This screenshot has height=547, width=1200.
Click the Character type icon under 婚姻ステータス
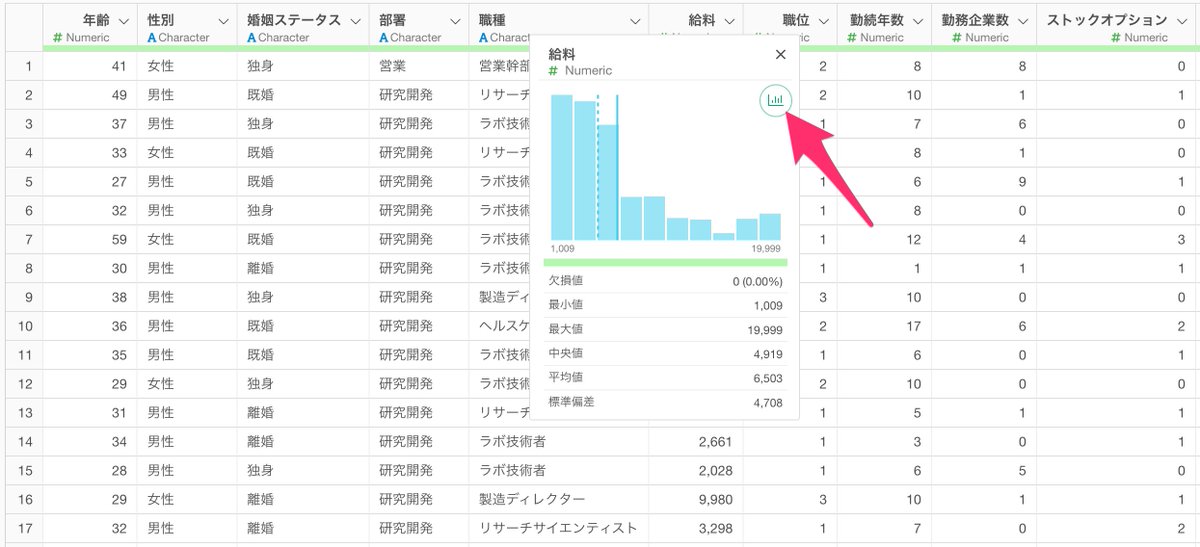[x=252, y=38]
